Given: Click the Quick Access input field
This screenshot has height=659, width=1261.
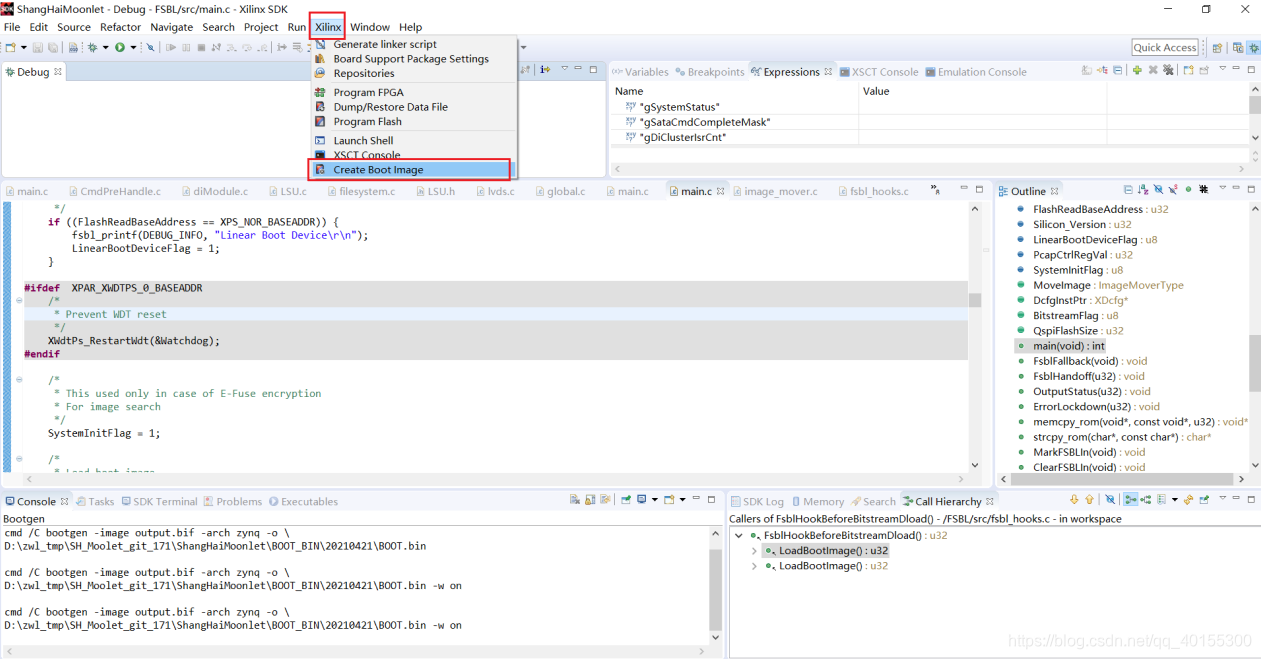Looking at the screenshot, I should (1165, 47).
